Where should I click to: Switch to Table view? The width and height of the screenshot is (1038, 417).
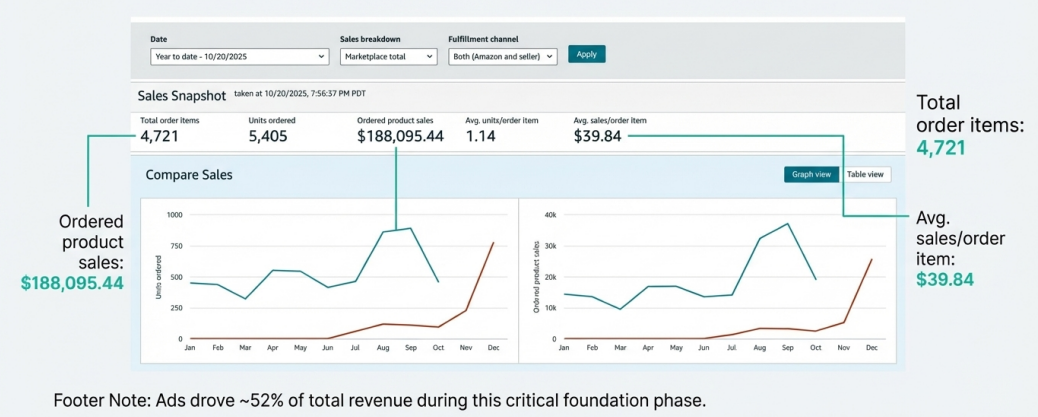click(865, 174)
